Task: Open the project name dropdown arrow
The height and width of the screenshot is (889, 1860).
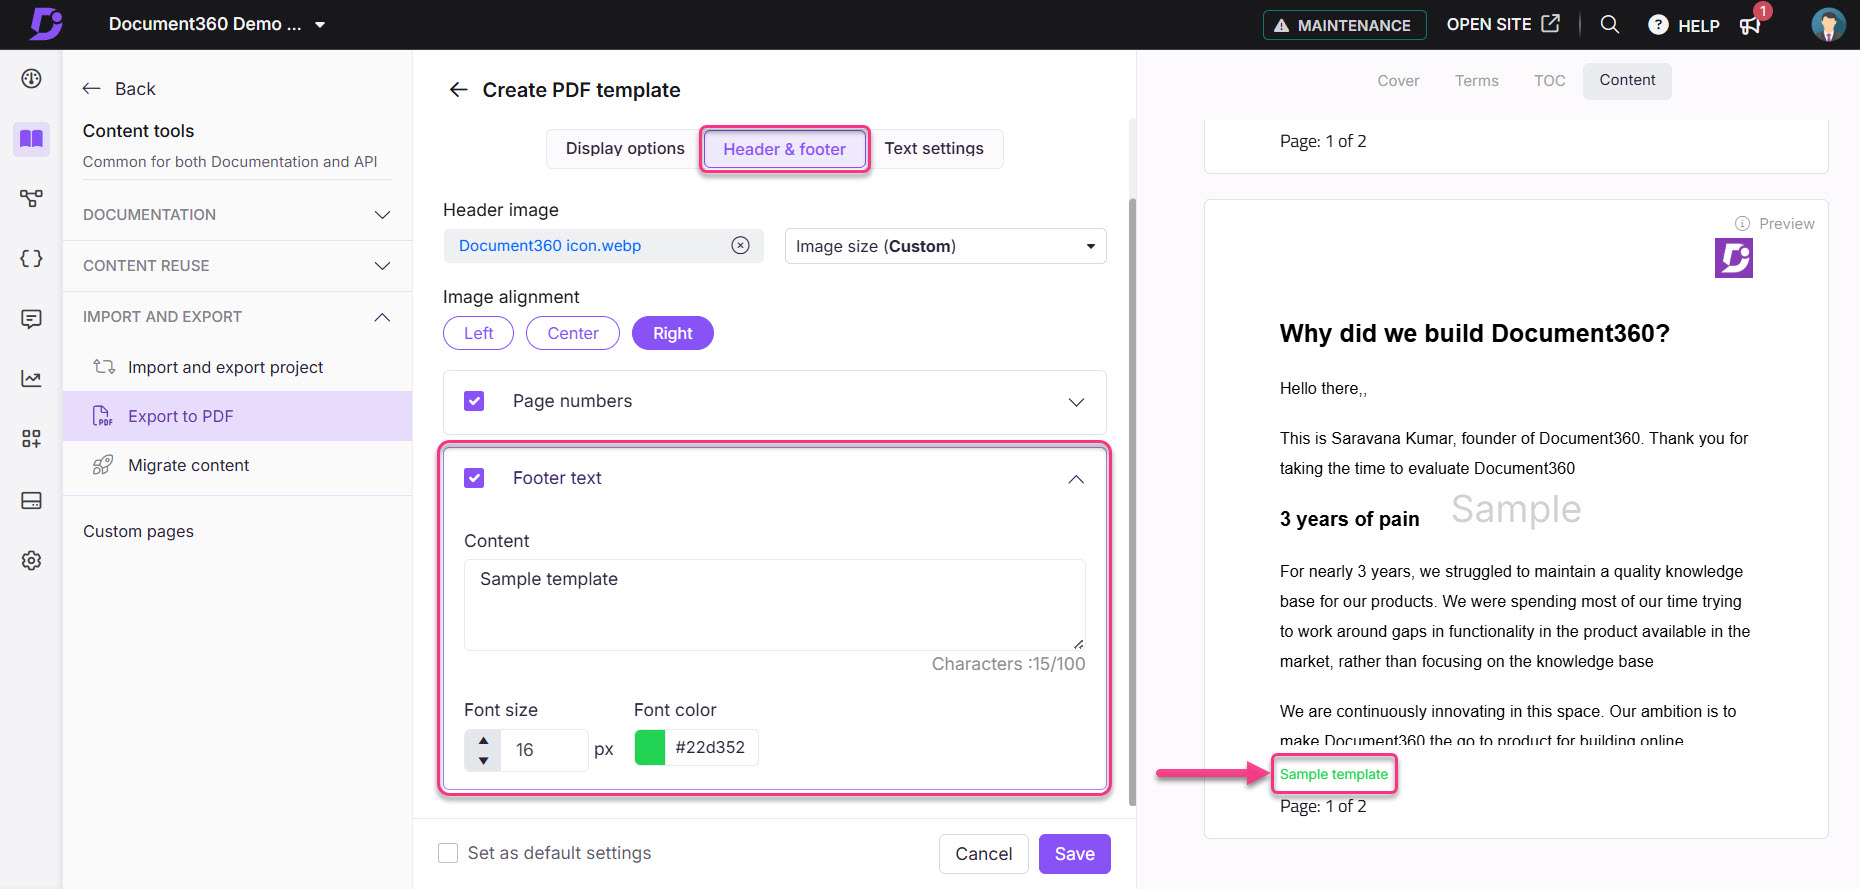Action: click(x=320, y=25)
